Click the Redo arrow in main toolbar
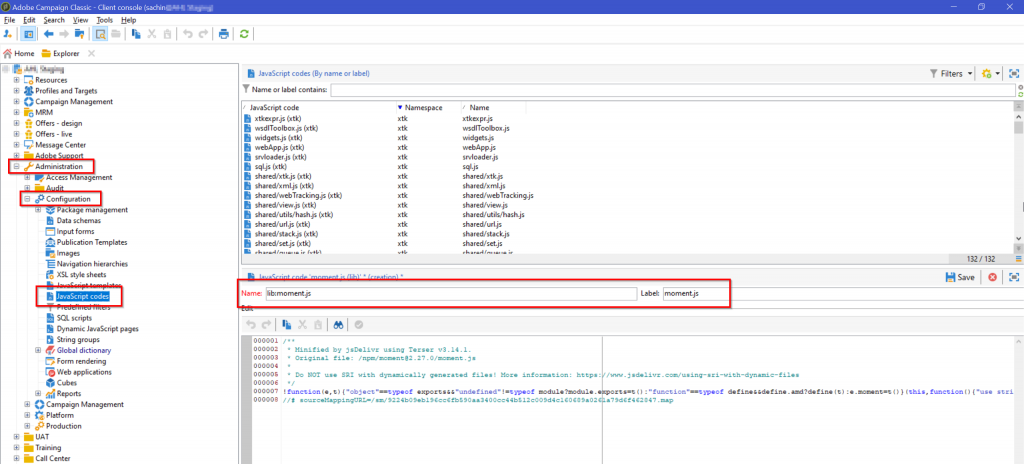This screenshot has height=464, width=1024. pos(203,34)
